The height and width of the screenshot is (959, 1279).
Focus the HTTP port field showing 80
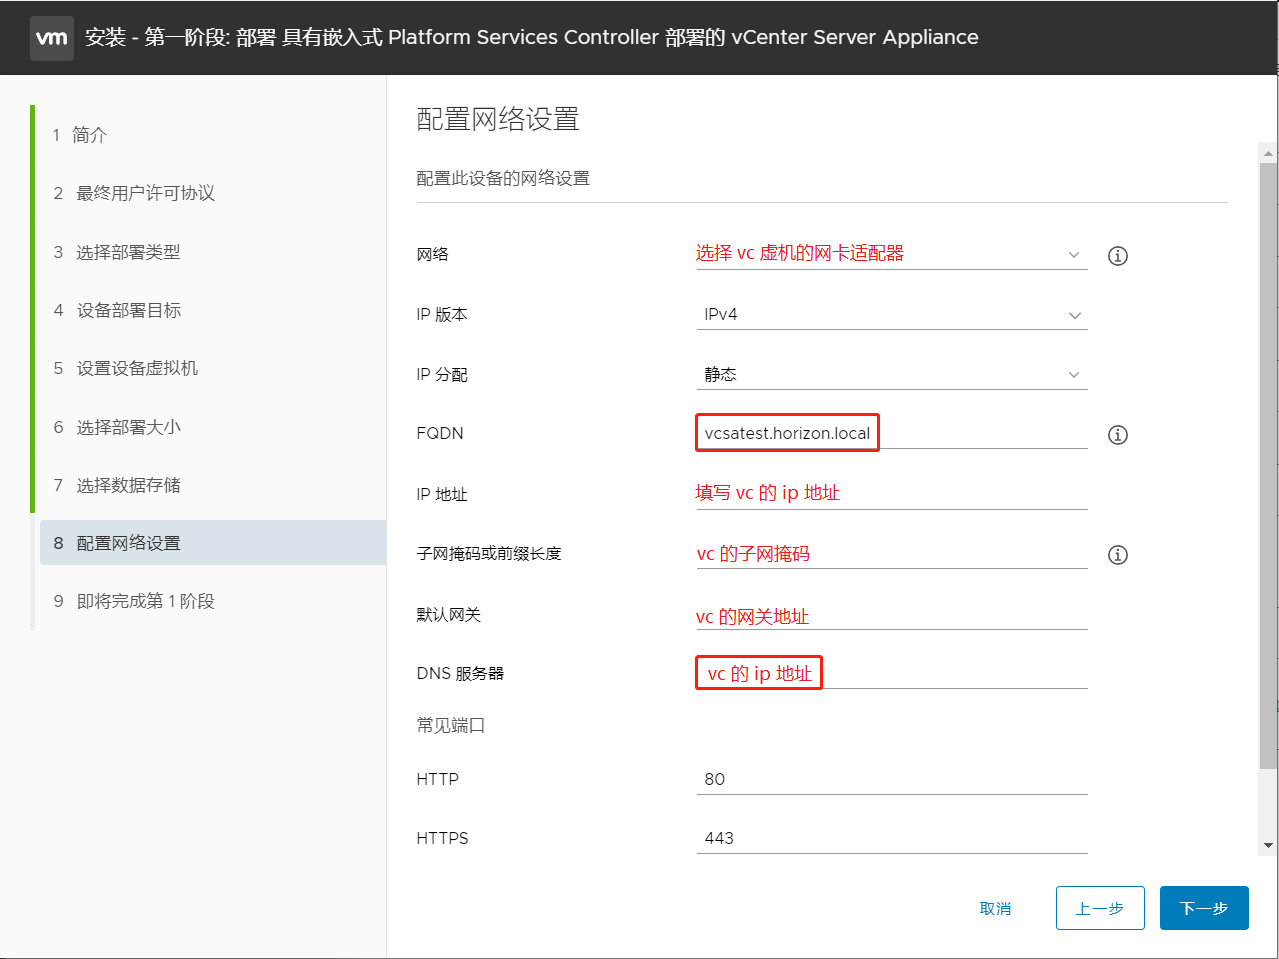[x=891, y=779]
